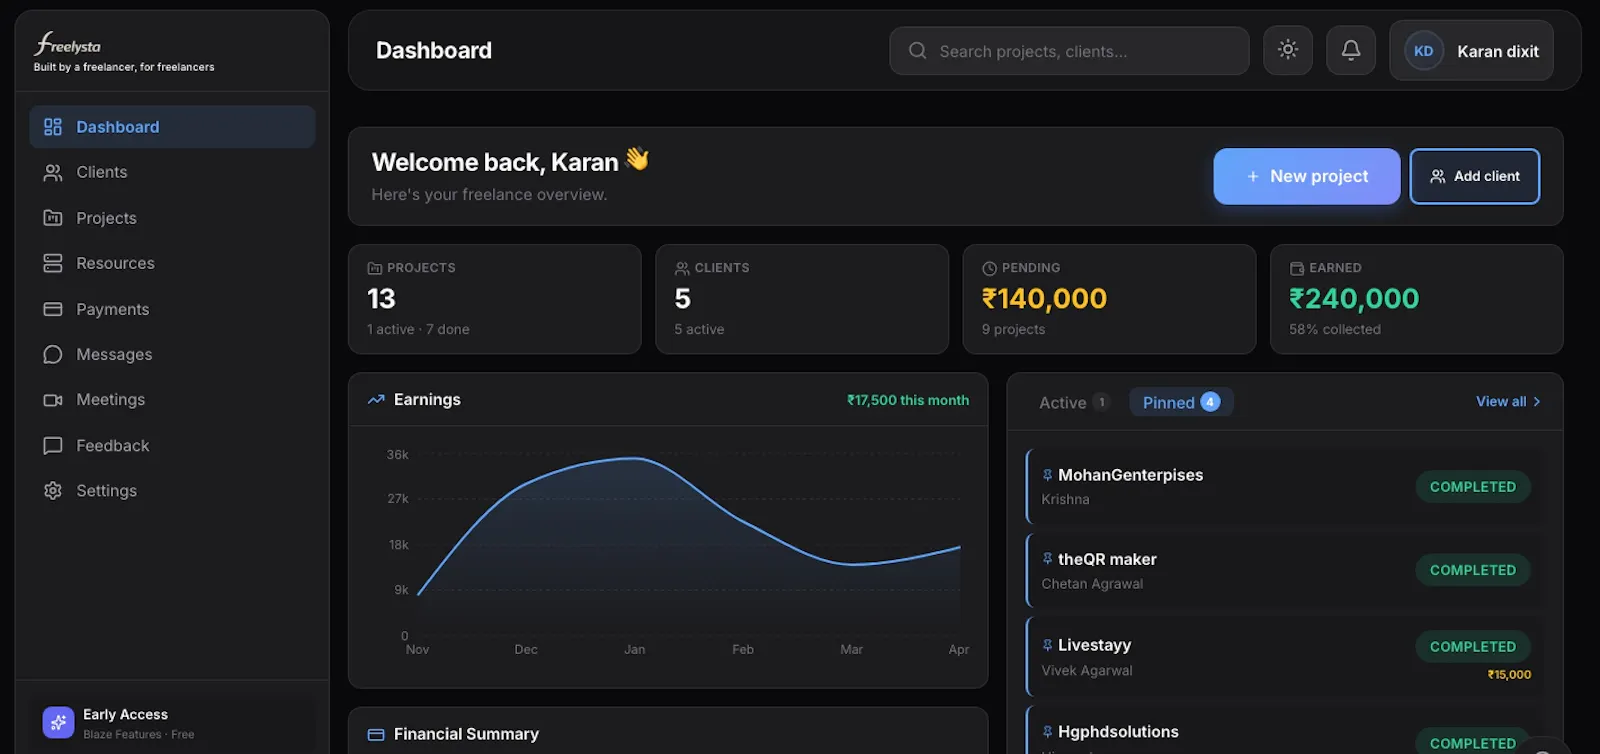
Task: Open the Clients stat card
Action: [802, 299]
